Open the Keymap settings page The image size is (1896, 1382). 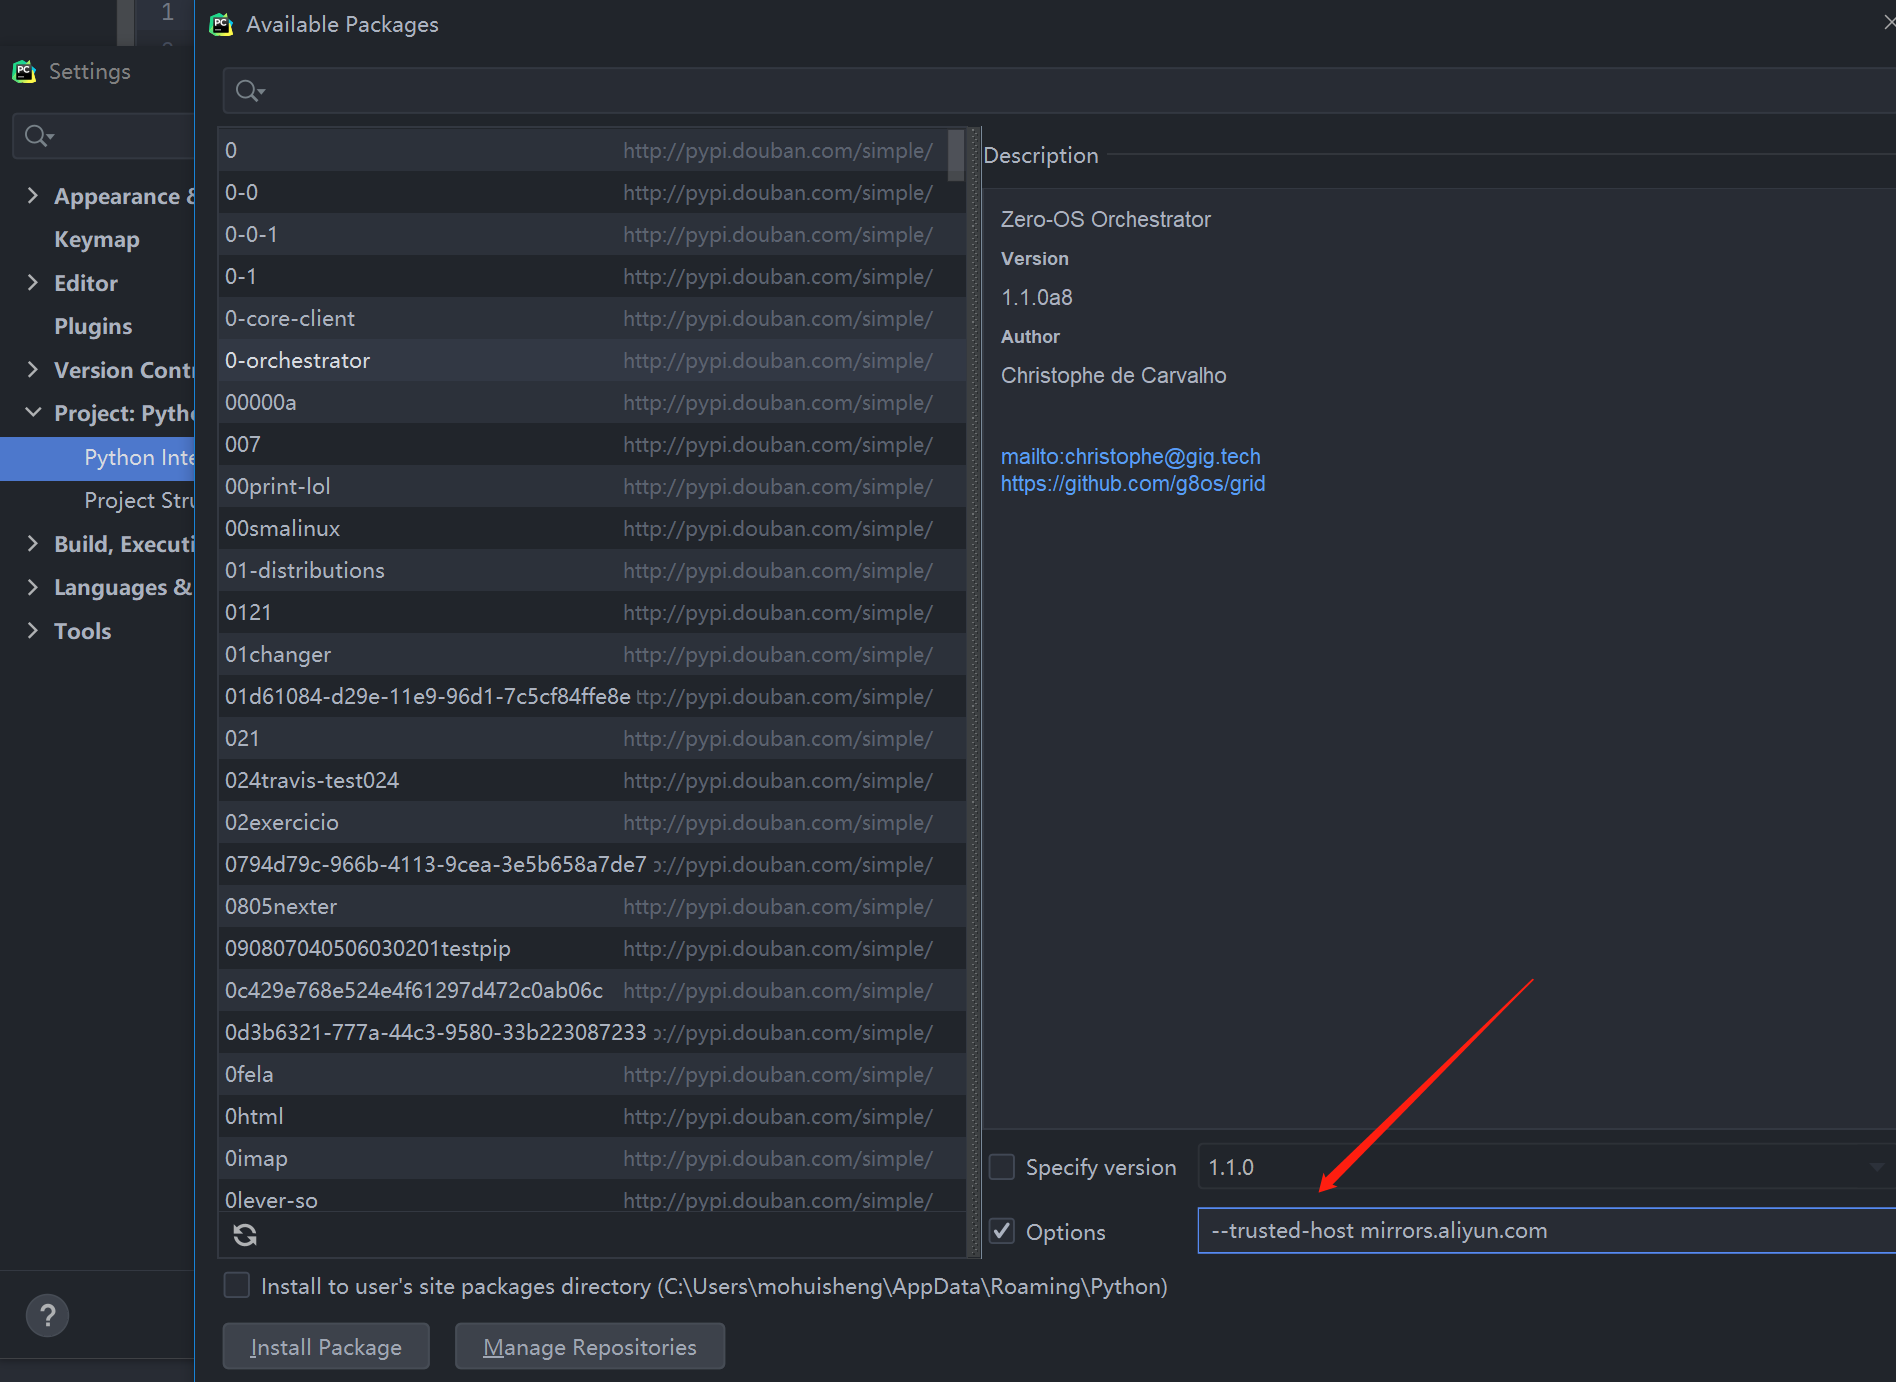click(x=97, y=239)
